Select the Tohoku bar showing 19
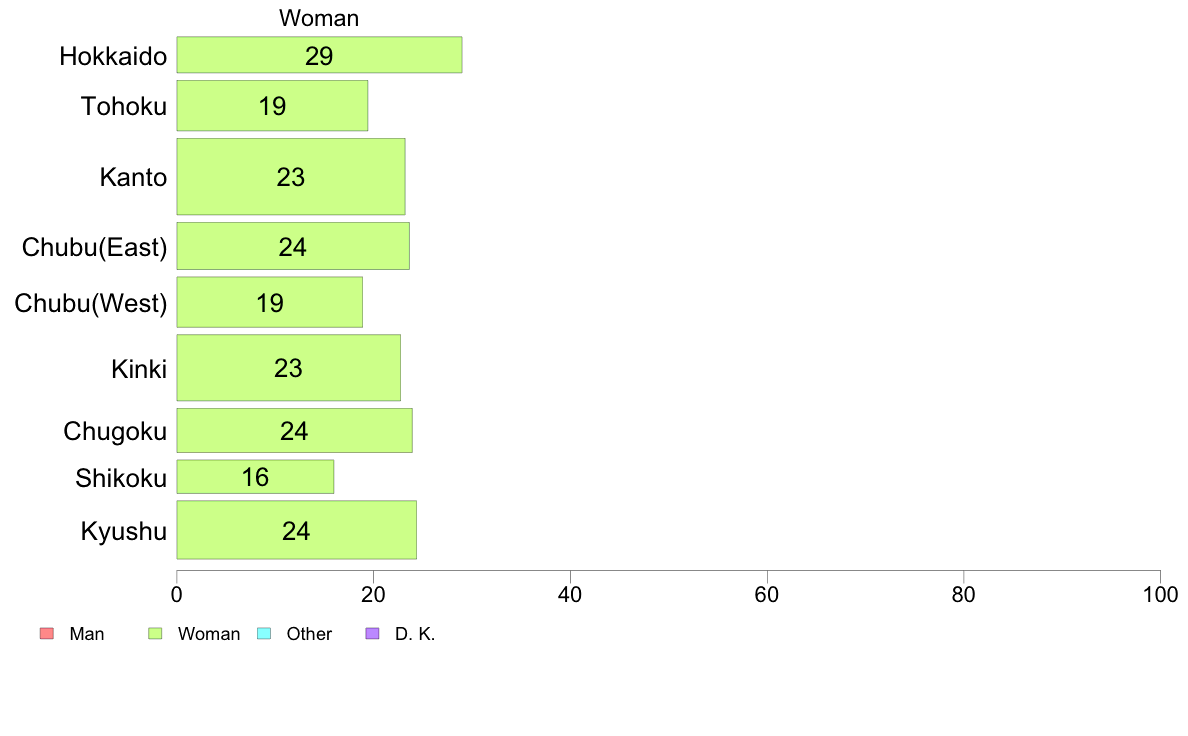The width and height of the screenshot is (1188, 736). tap(272, 106)
